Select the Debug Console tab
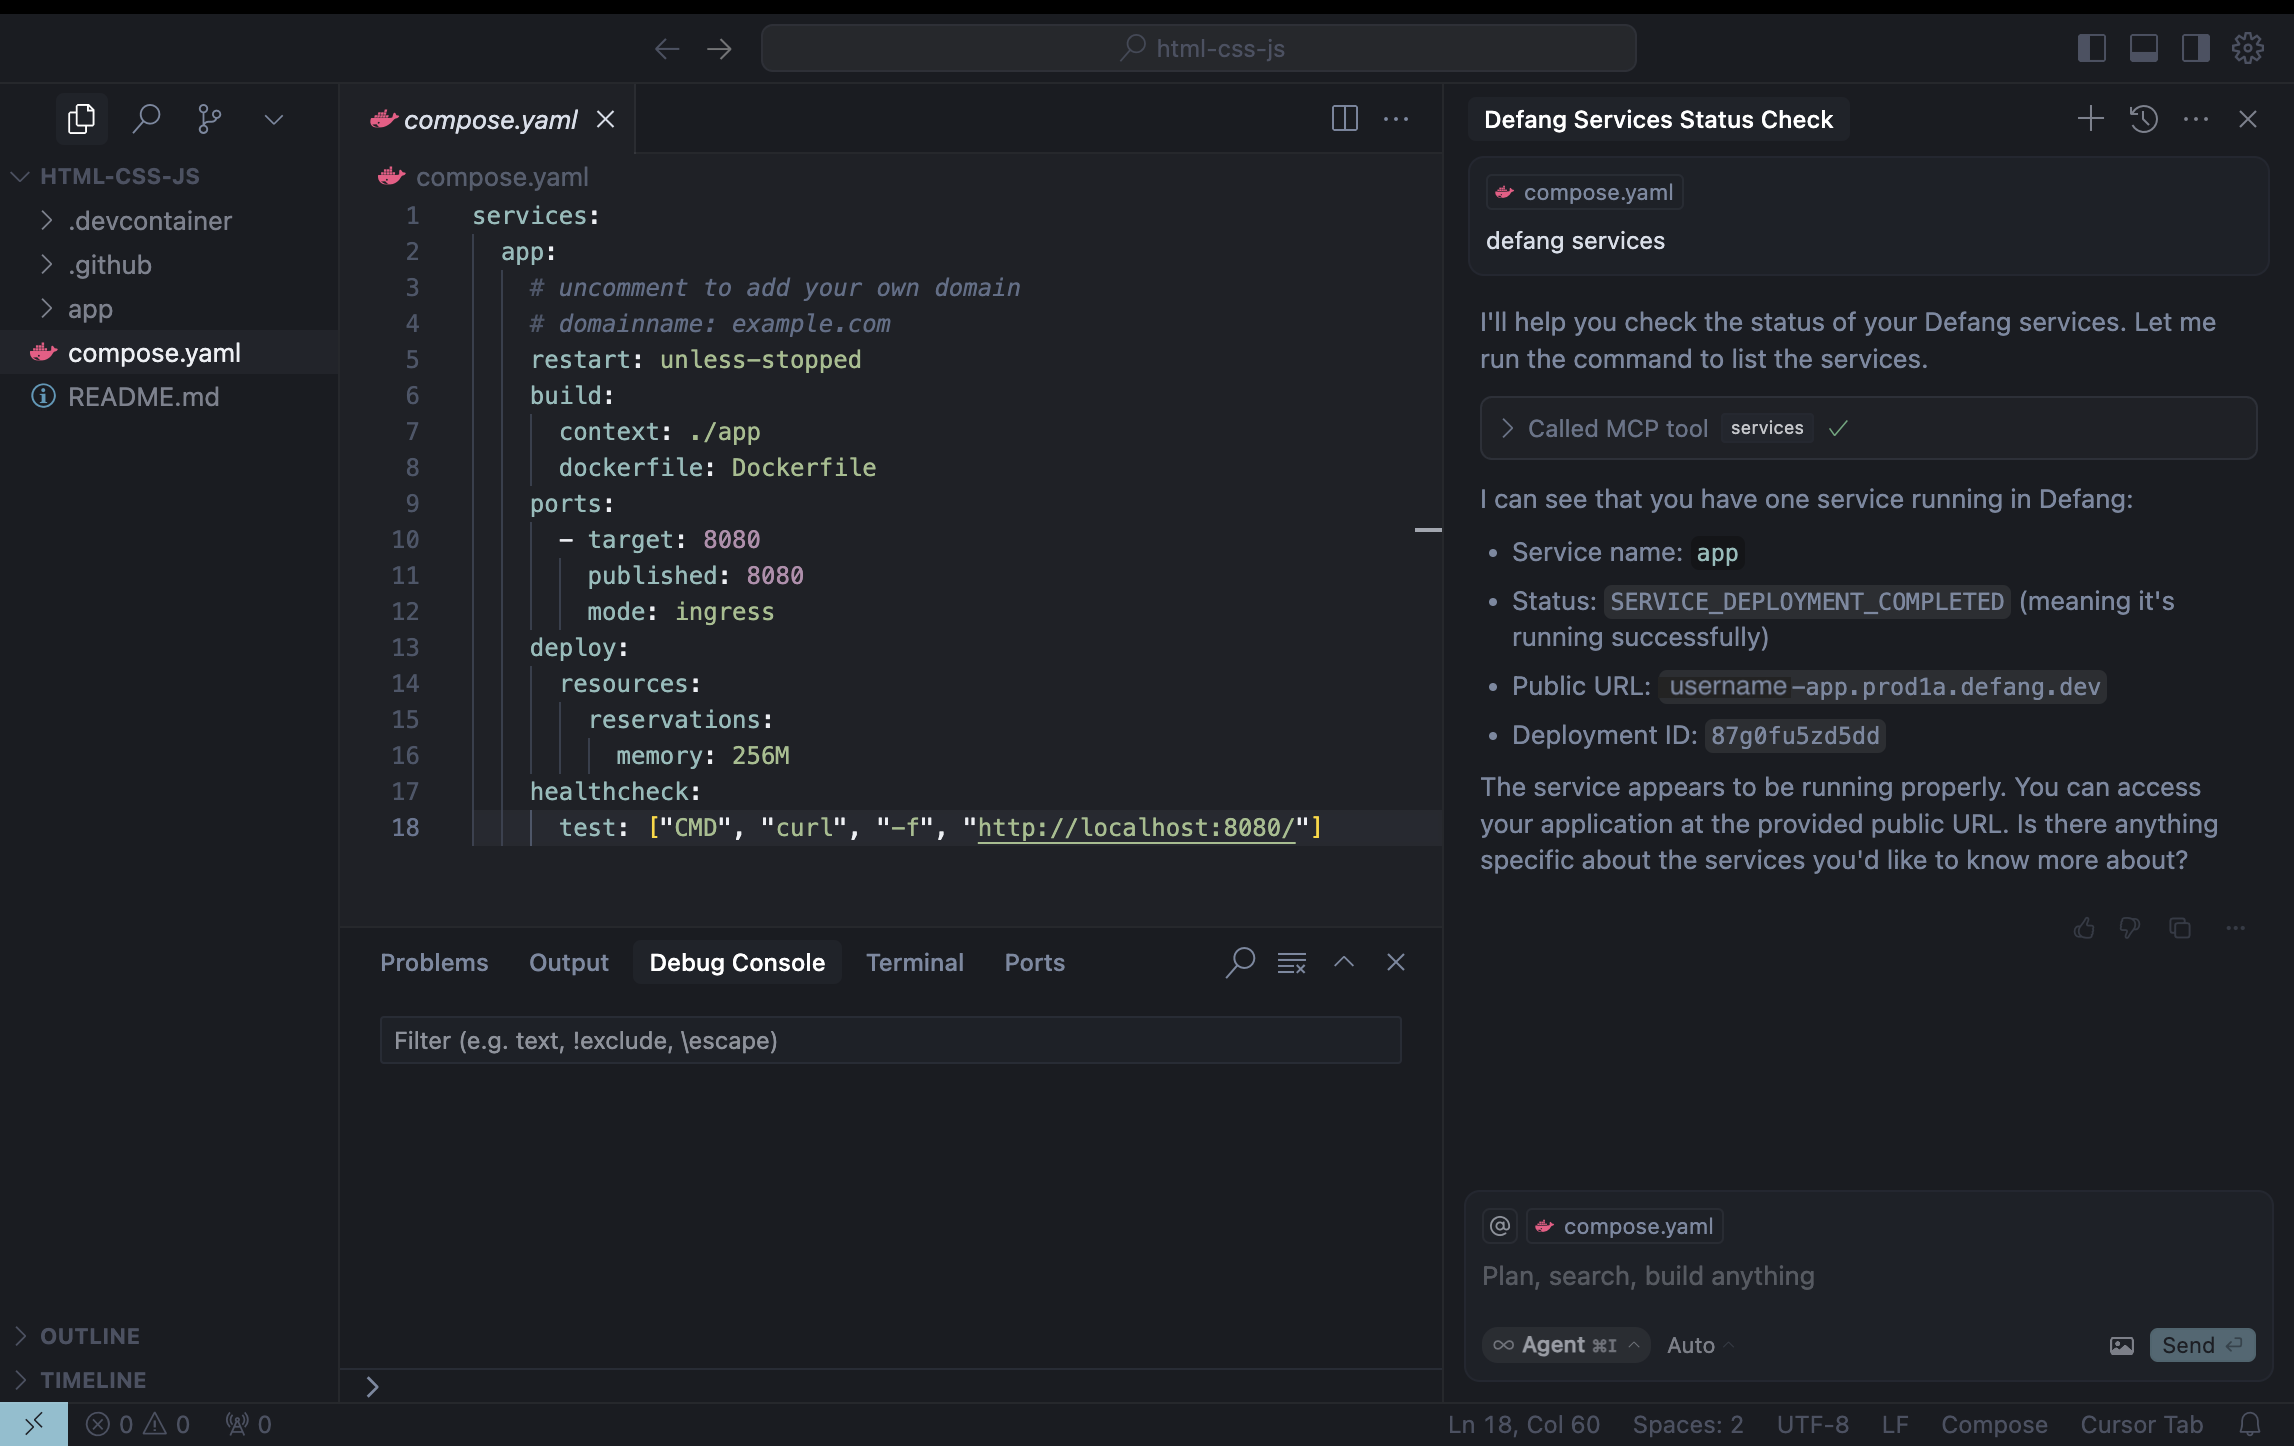Image resolution: width=2294 pixels, height=1446 pixels. click(737, 962)
